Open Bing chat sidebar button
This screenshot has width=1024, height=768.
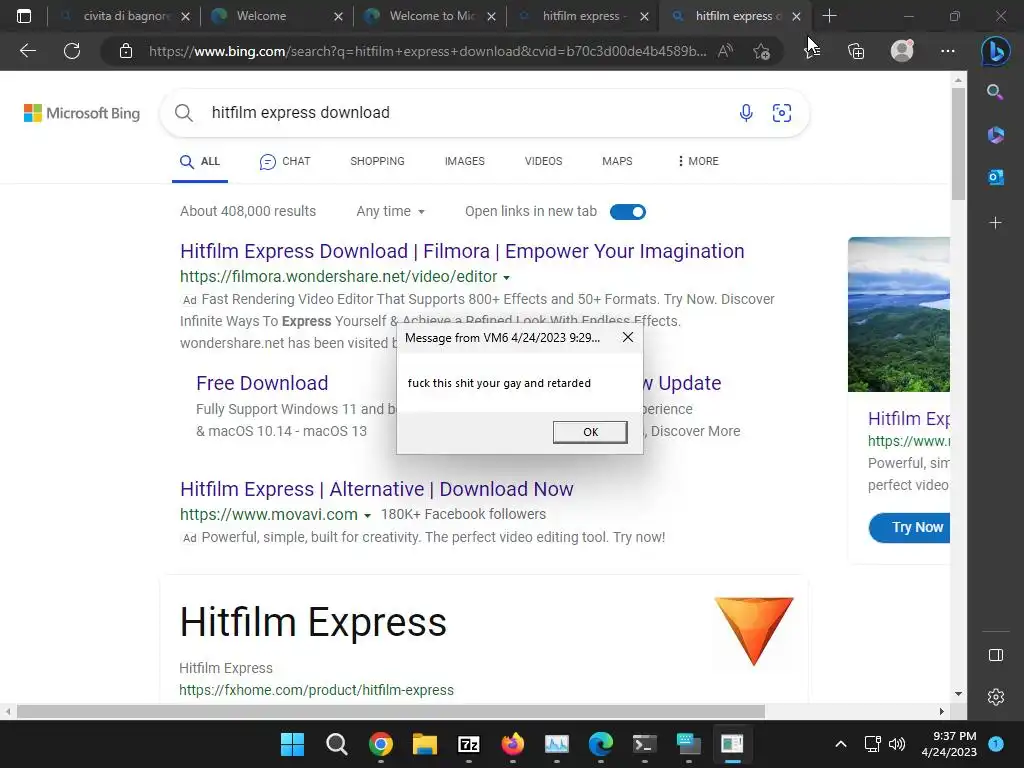pos(995,51)
